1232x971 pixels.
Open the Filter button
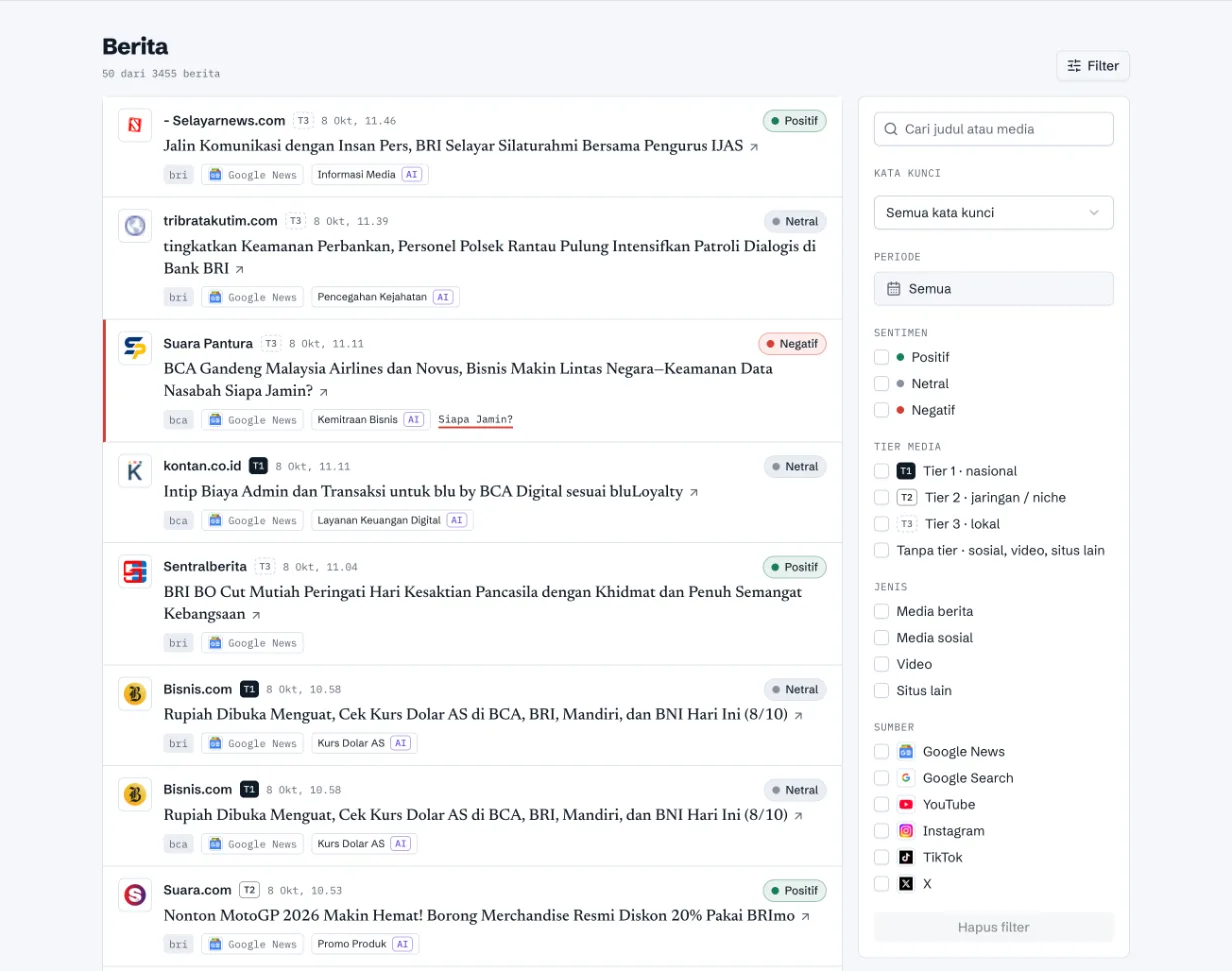click(1093, 66)
